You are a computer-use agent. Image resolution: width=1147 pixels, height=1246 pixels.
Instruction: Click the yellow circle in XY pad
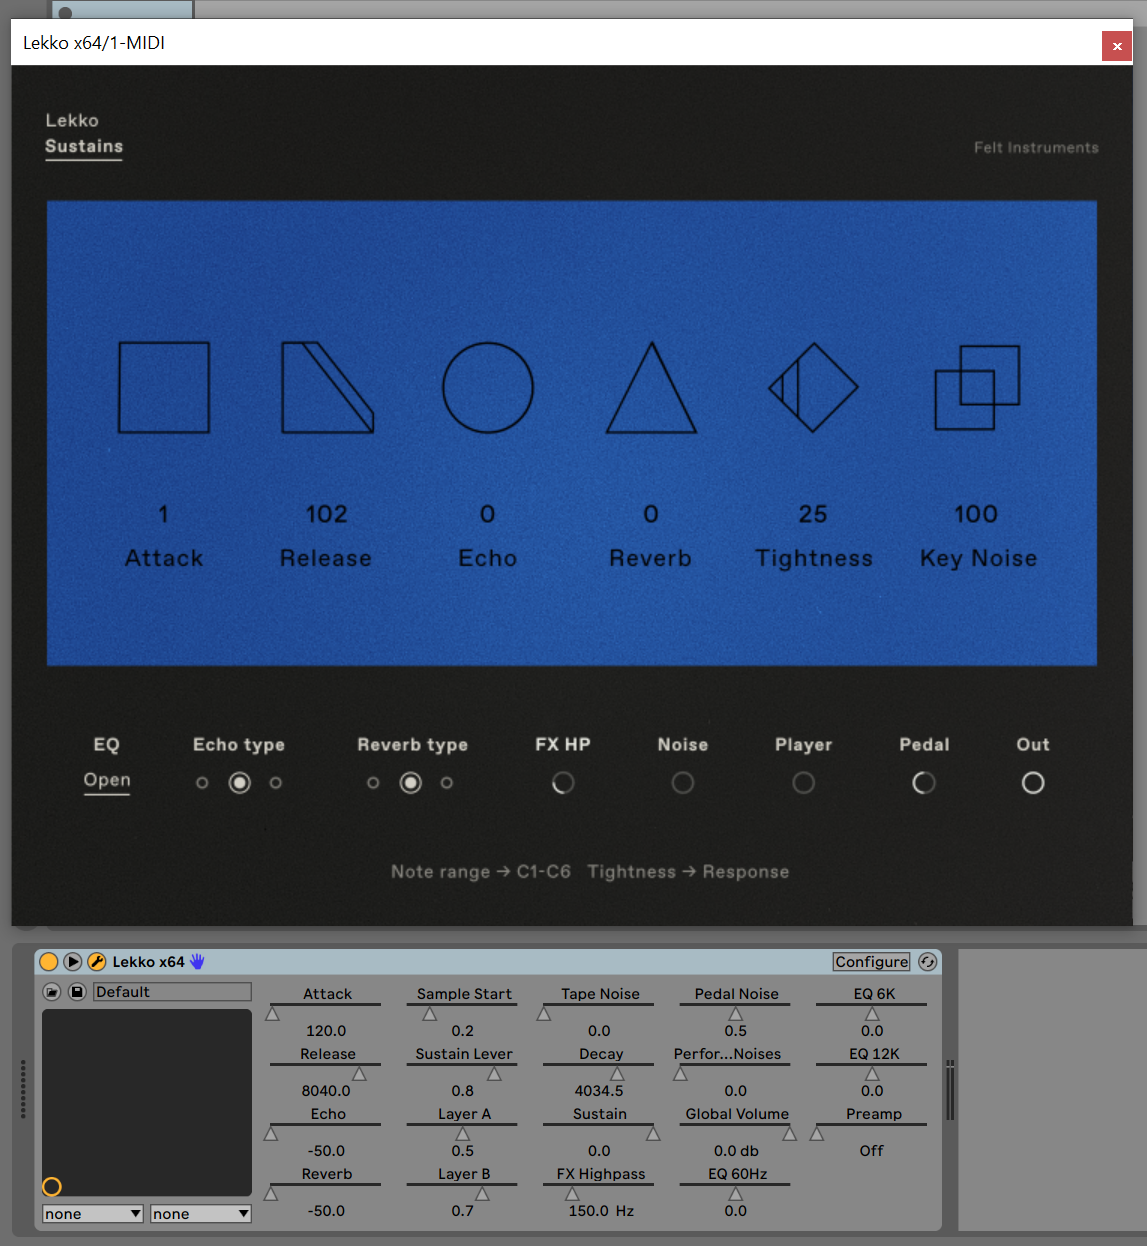coord(52,1186)
